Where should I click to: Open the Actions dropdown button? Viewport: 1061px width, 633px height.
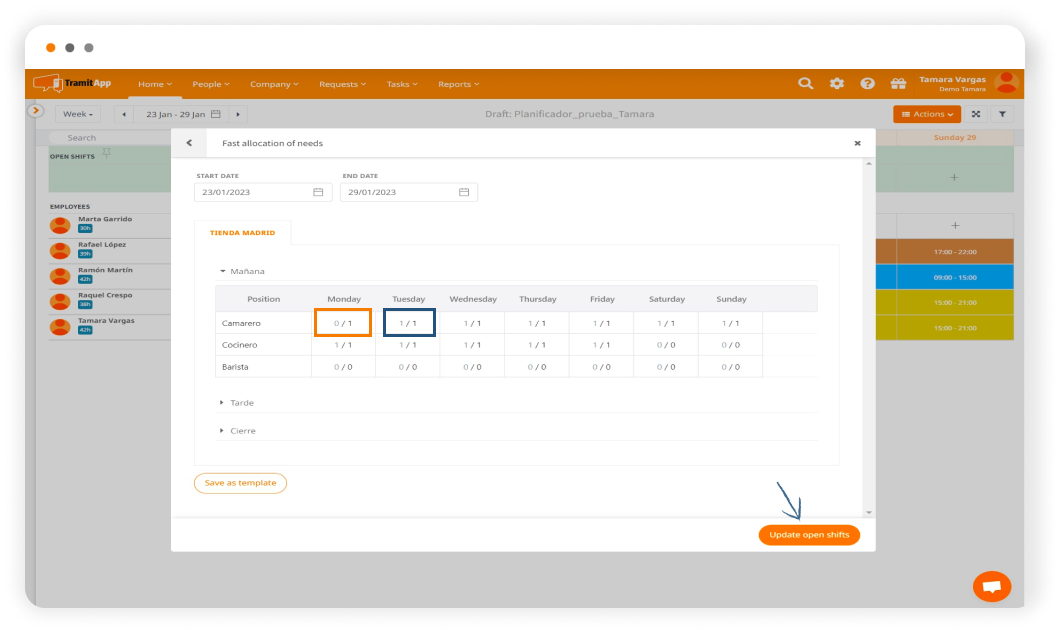pos(926,114)
